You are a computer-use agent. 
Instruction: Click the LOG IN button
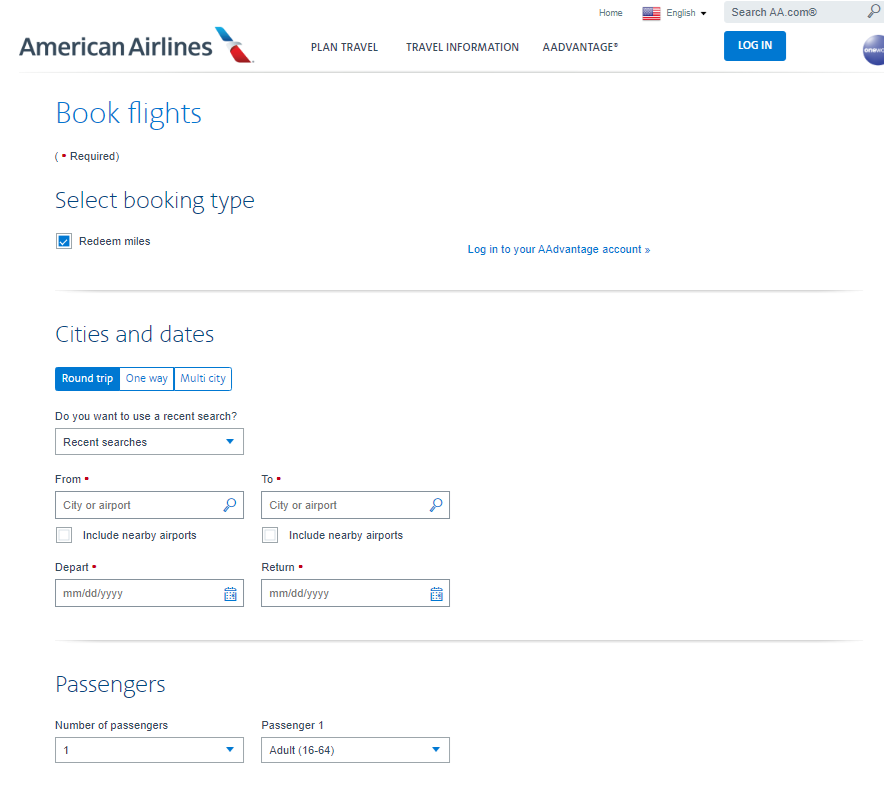click(755, 45)
